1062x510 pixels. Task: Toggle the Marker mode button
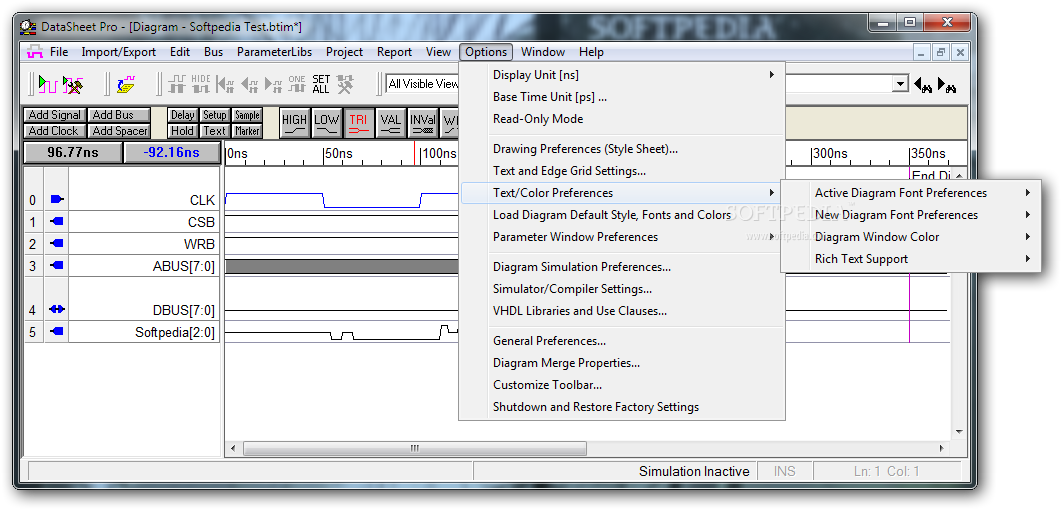(x=247, y=131)
